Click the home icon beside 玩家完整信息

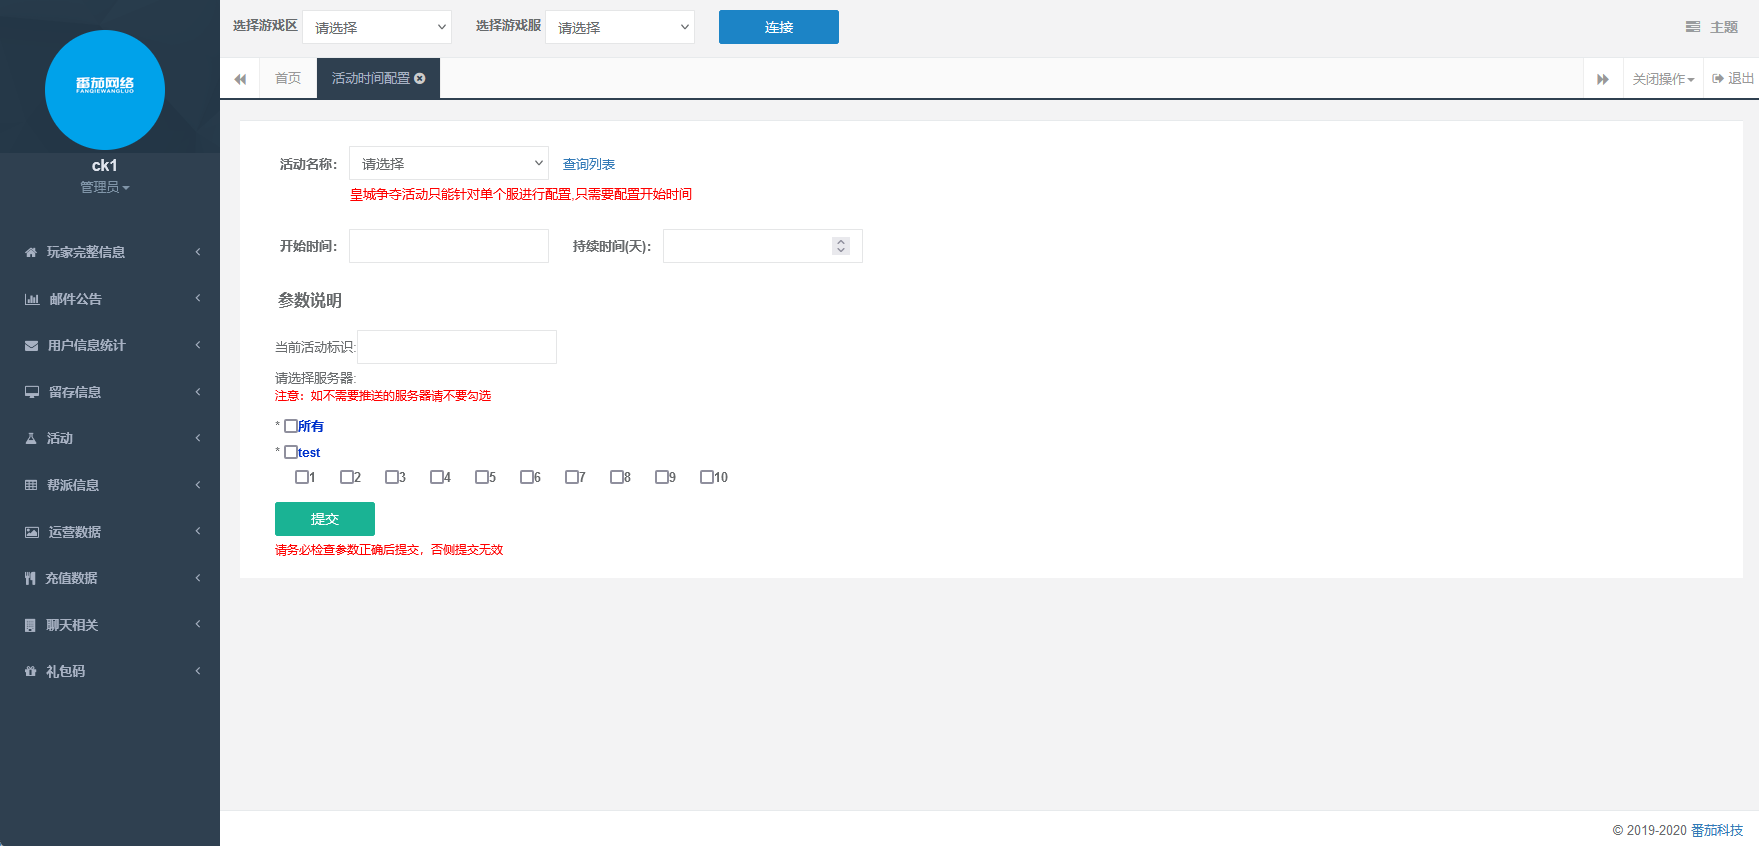tap(31, 252)
